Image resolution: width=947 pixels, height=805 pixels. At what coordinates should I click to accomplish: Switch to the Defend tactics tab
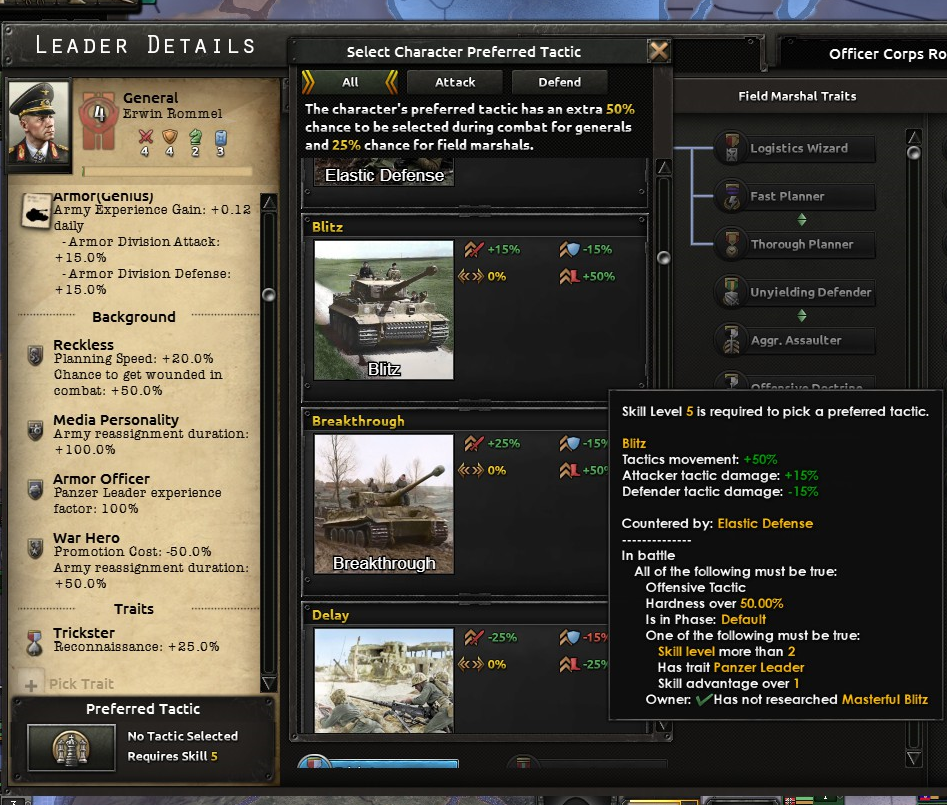click(559, 82)
